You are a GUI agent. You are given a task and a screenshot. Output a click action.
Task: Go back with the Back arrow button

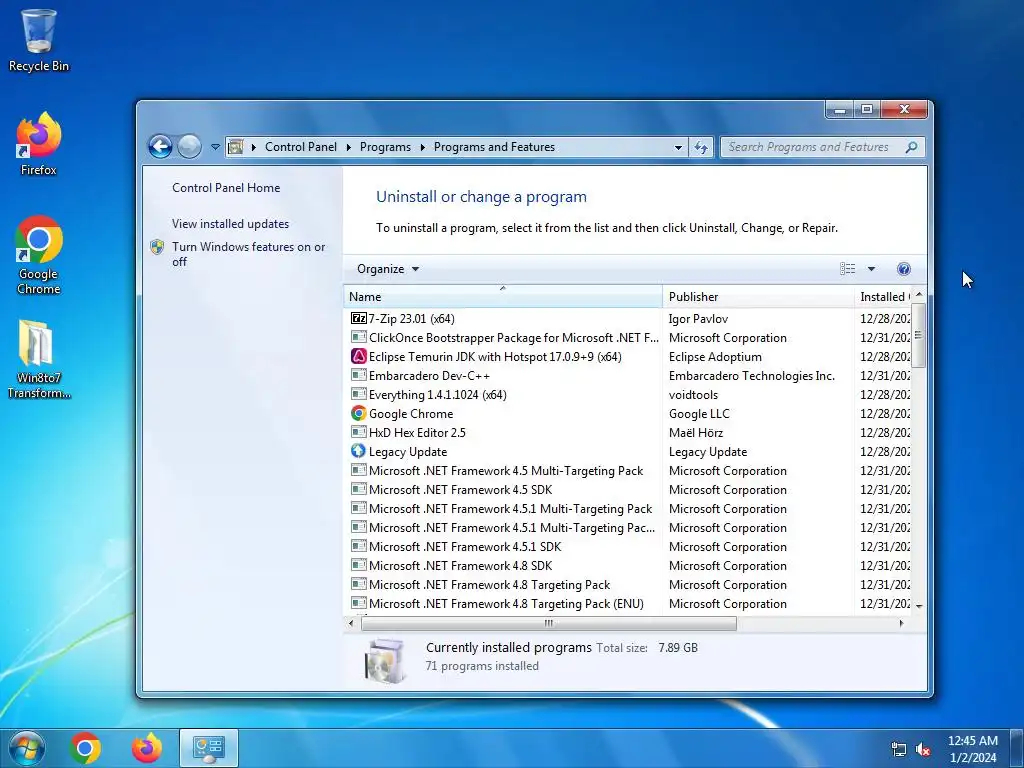click(x=160, y=147)
